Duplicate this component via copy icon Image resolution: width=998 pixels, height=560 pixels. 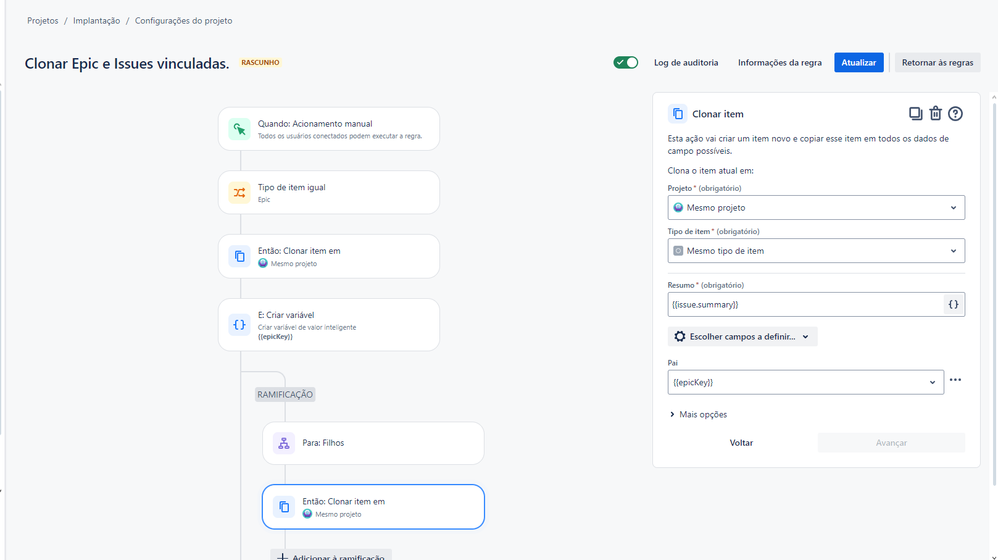tap(915, 113)
